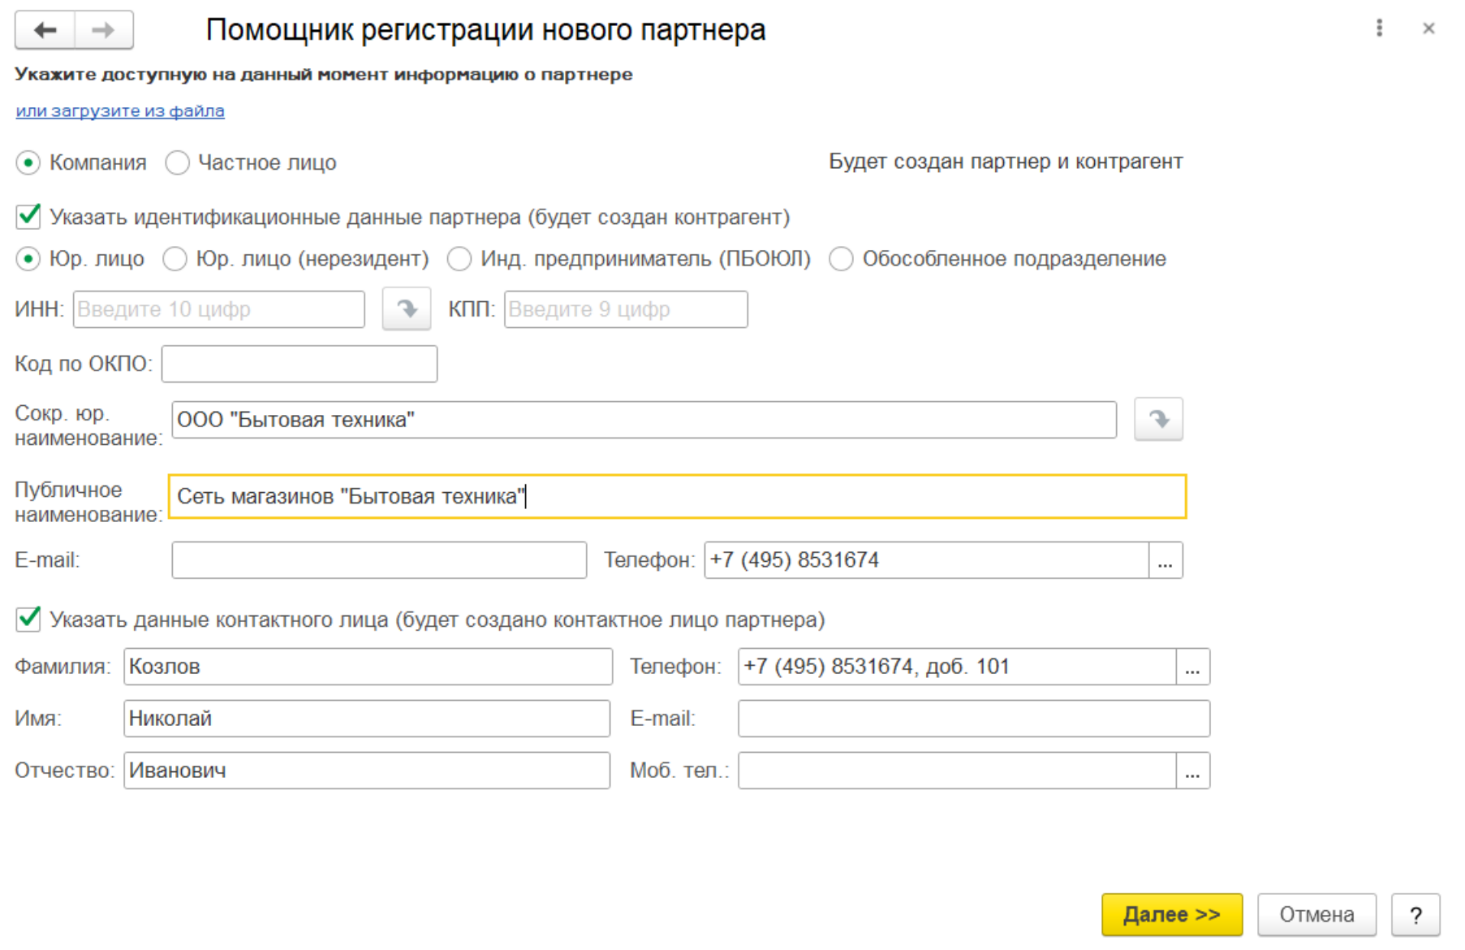Open the contact person phone ellipsis selector

pos(1192,667)
